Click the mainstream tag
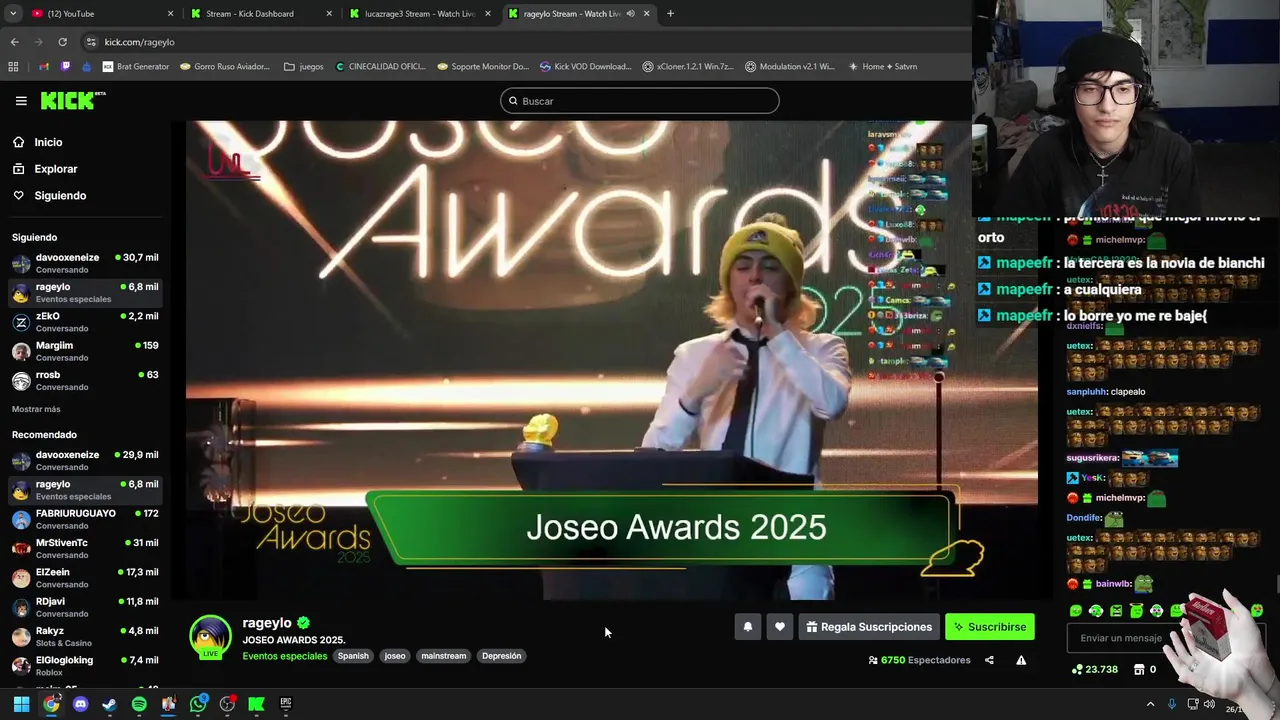 pos(444,656)
